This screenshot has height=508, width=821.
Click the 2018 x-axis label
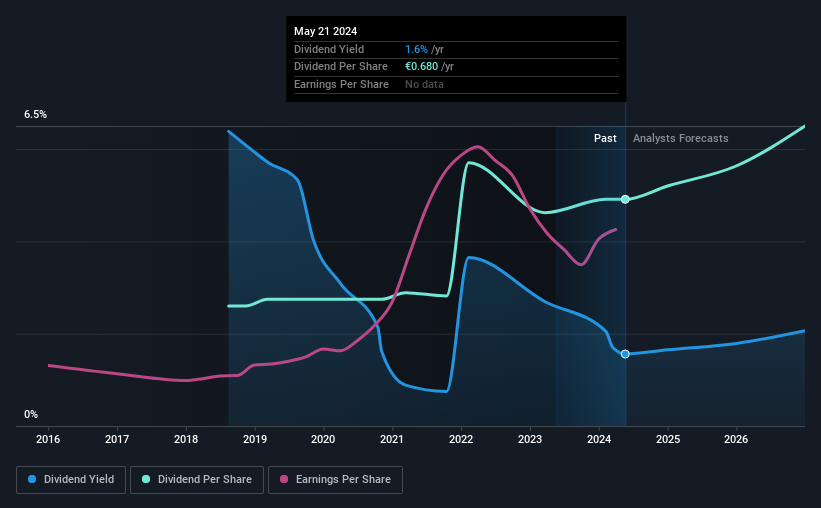(x=186, y=439)
